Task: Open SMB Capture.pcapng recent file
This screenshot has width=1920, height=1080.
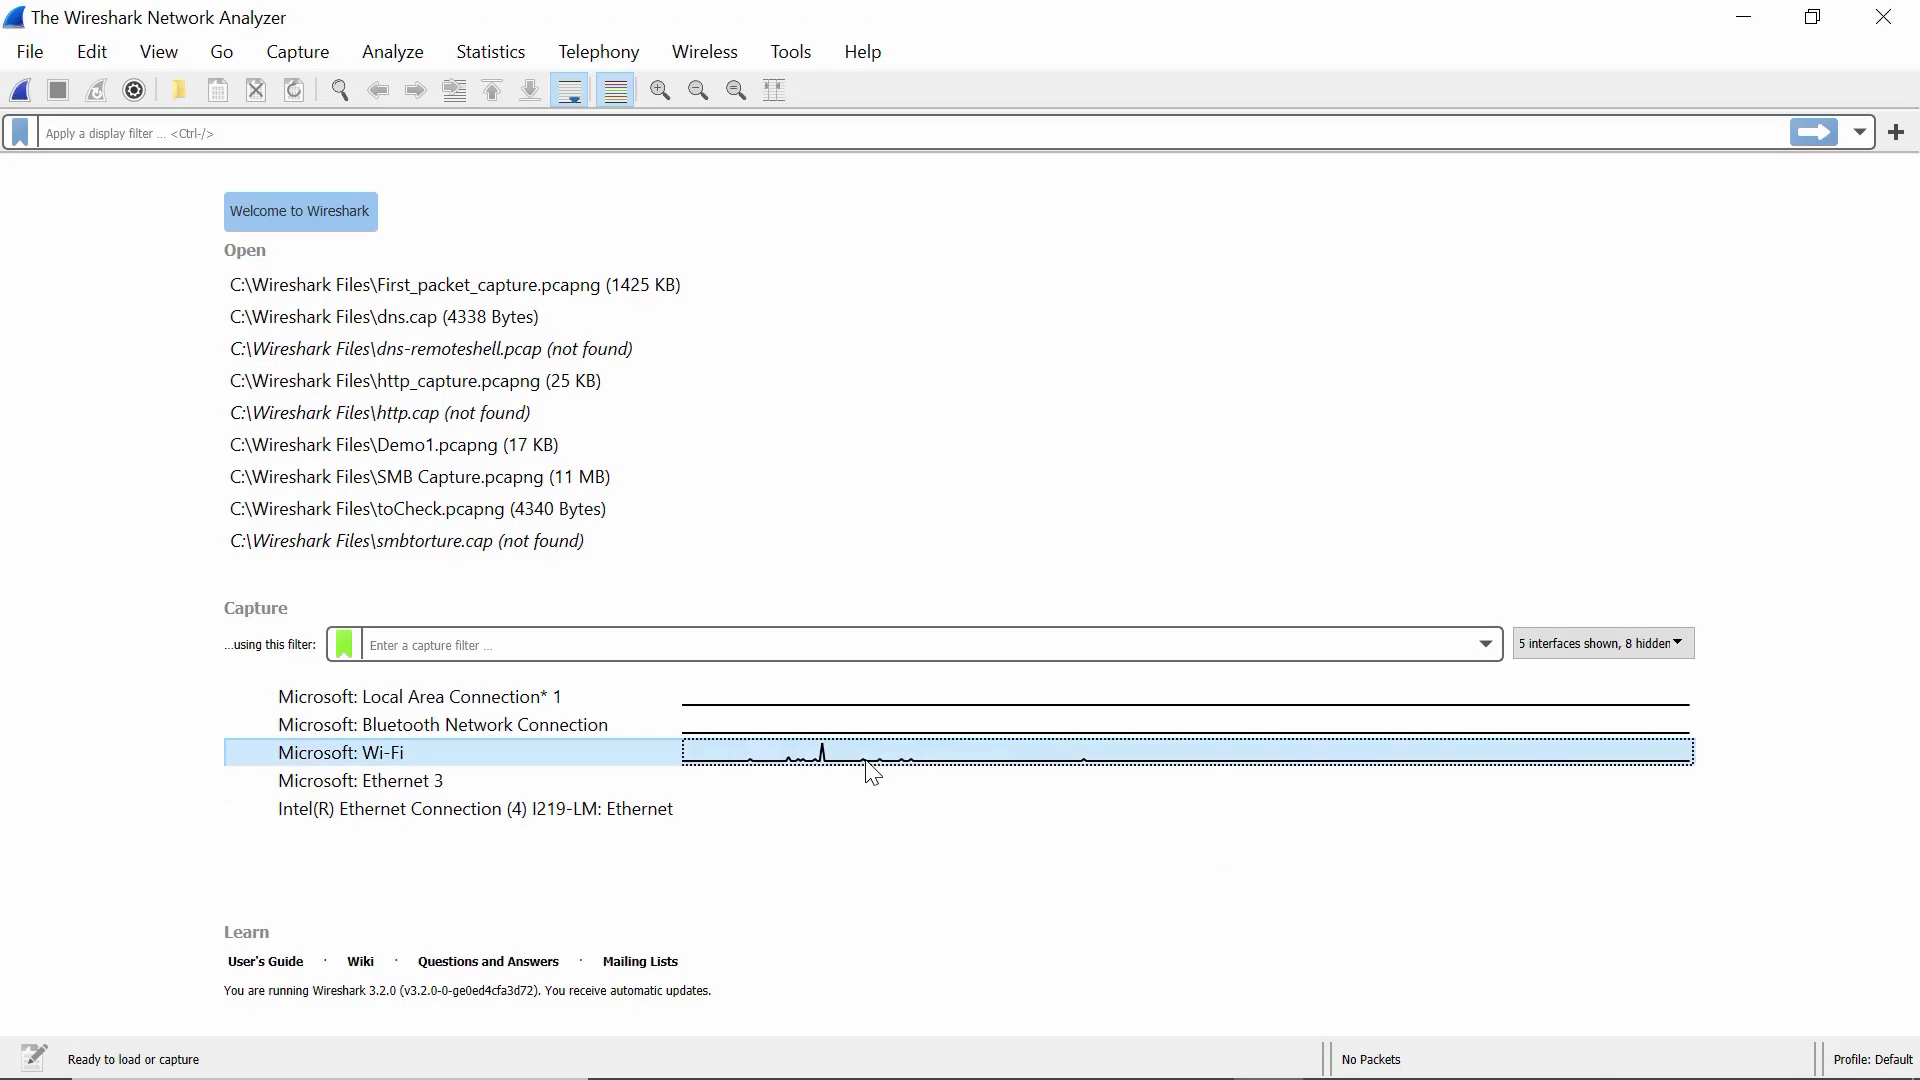Action: click(420, 477)
